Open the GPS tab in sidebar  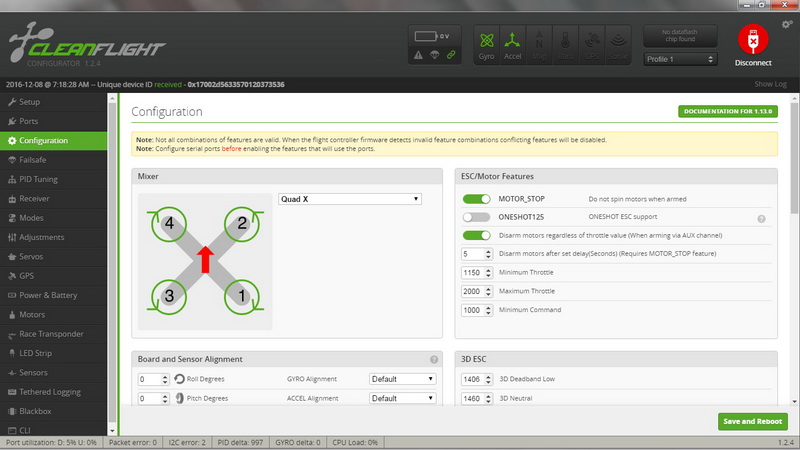(54, 276)
